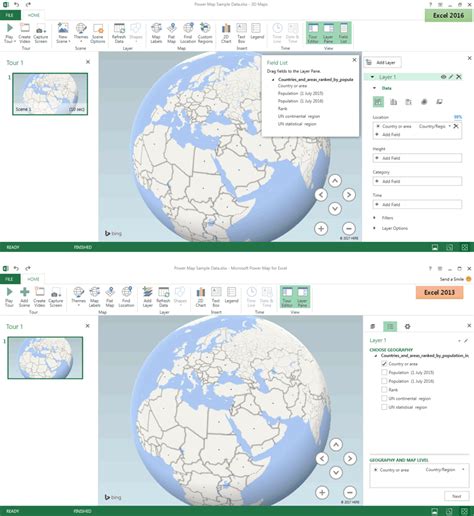Expand Layer Options in the Excel 2016 Layer Pane
Viewport: 474px width, 516px height.
374,228
